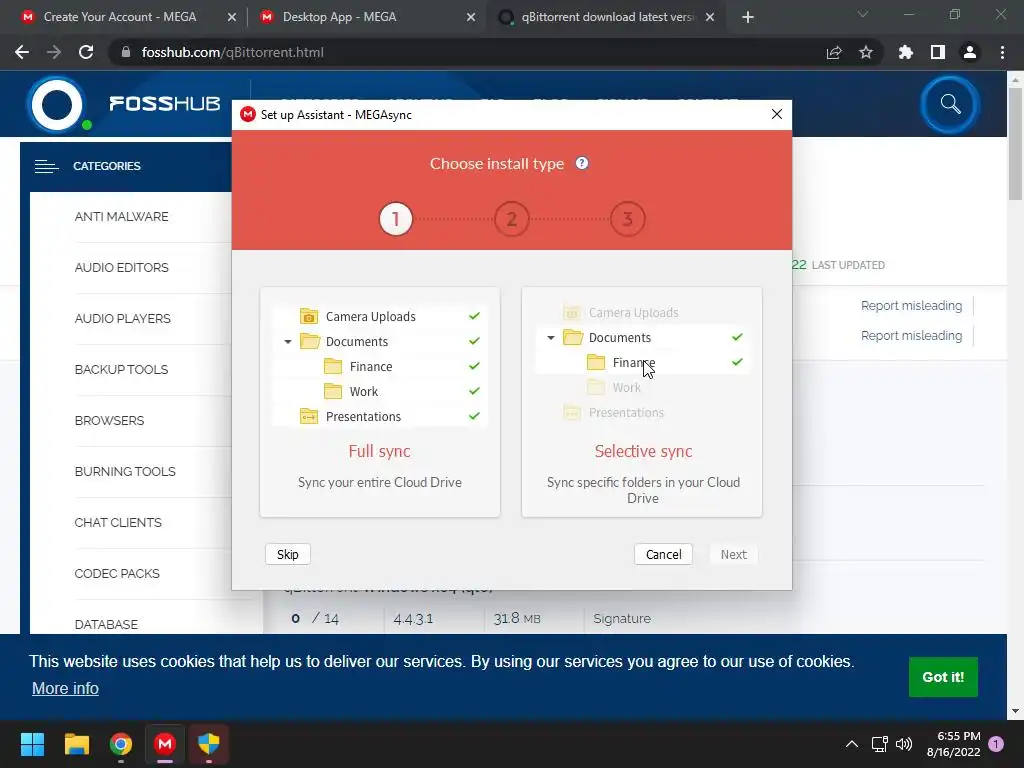Go back in Chrome browser
The width and height of the screenshot is (1024, 768).
tap(22, 52)
